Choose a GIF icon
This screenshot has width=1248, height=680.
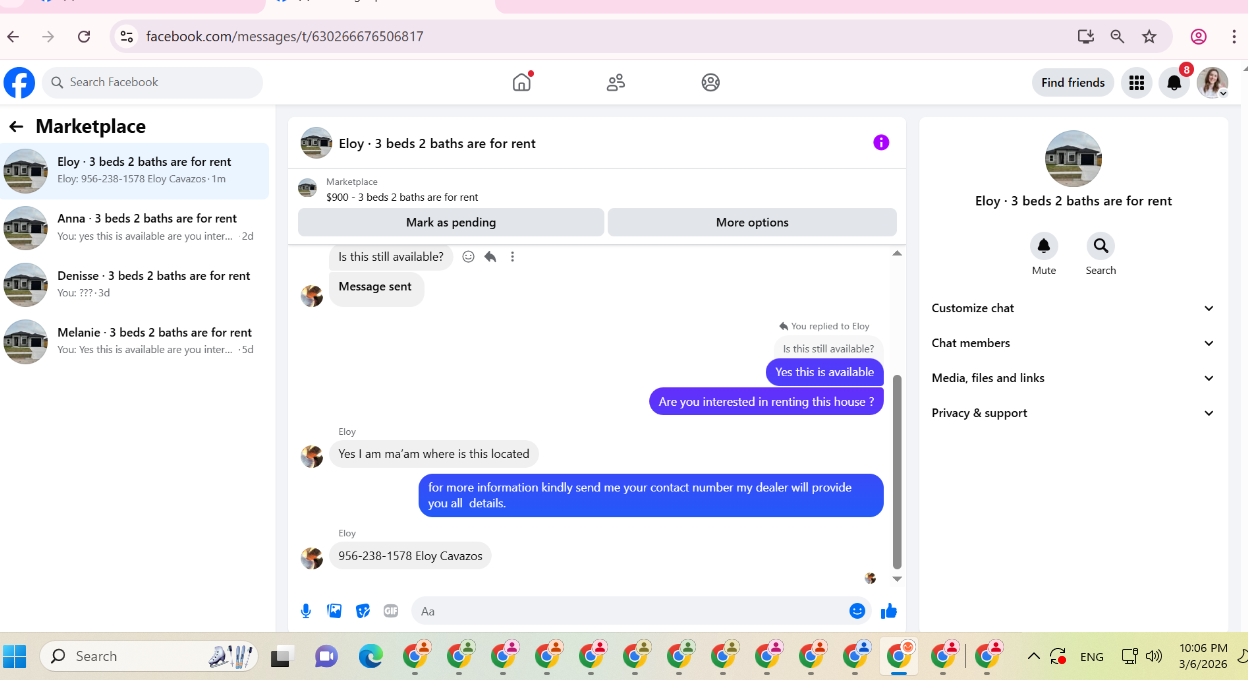point(391,611)
